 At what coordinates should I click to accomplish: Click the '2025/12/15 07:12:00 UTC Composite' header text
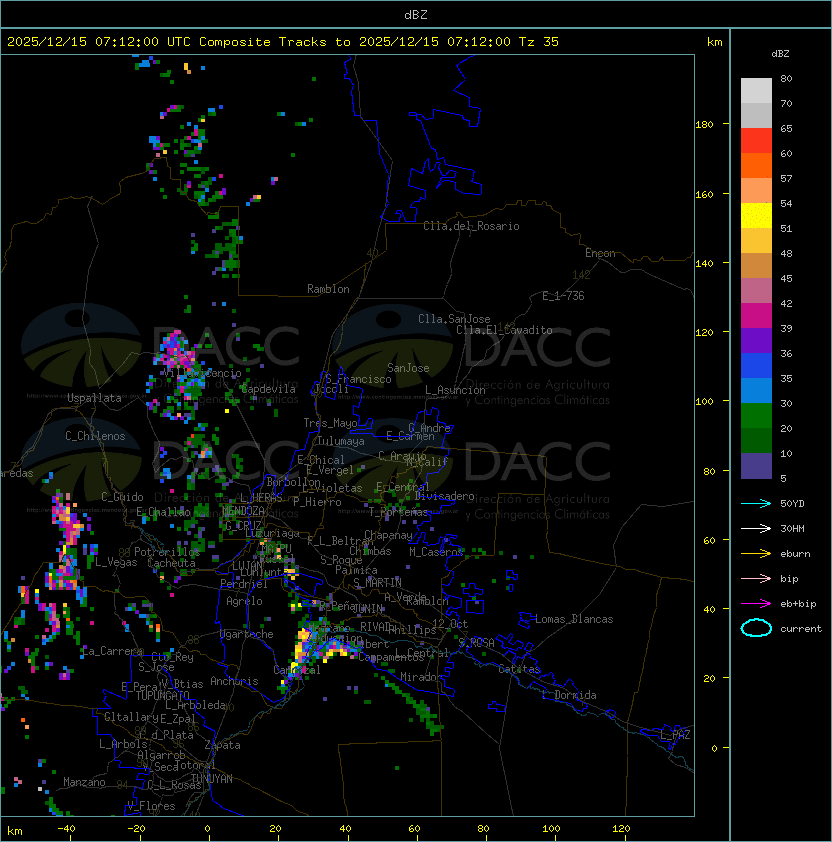pyautogui.click(x=139, y=42)
